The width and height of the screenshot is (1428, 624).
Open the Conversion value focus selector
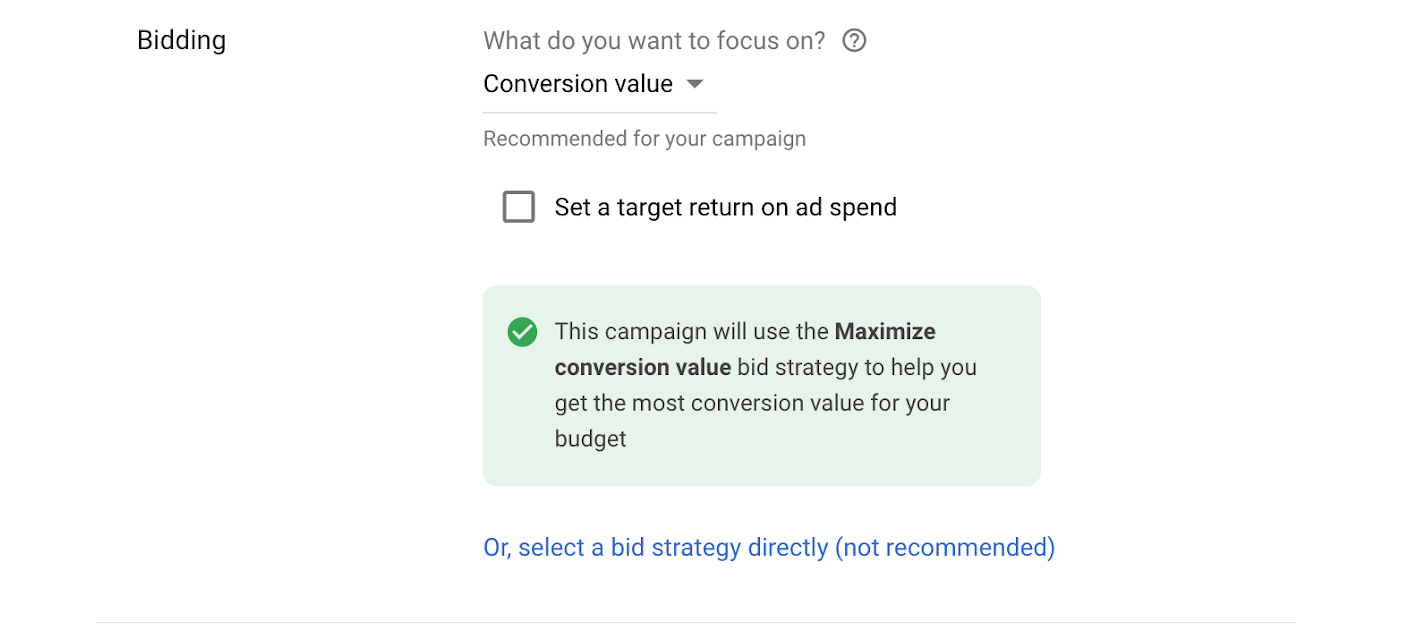578,84
